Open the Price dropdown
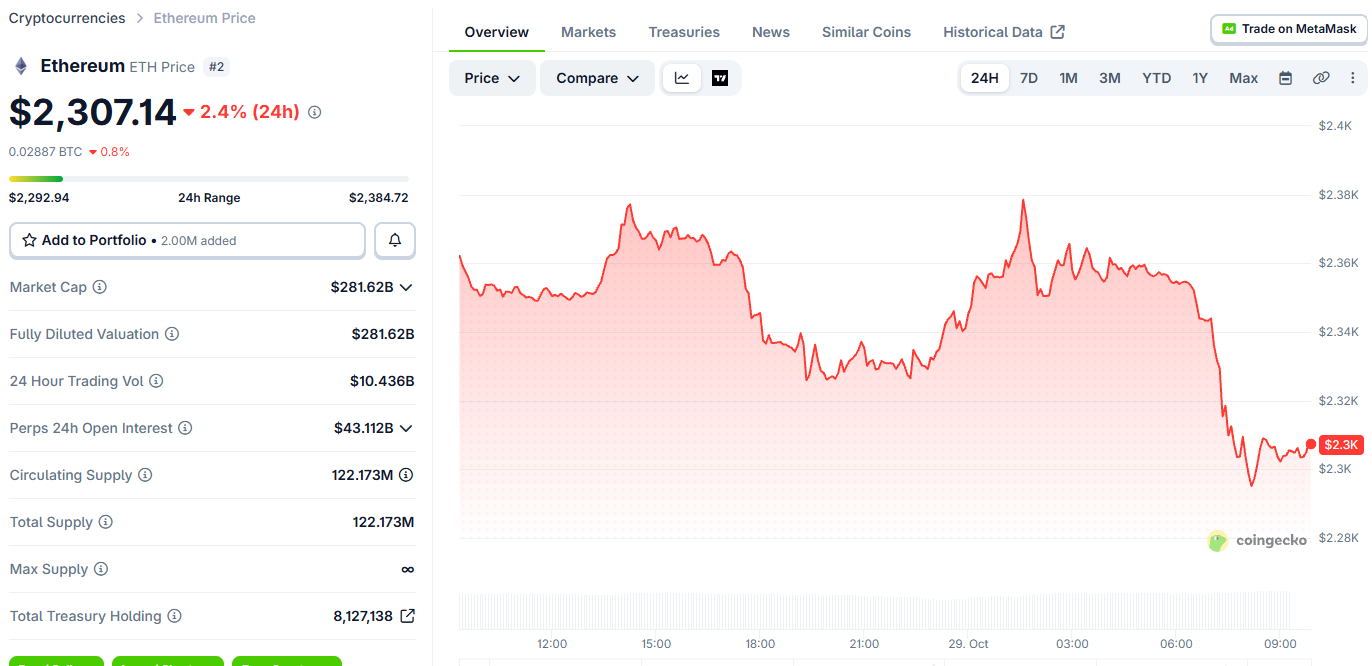The width and height of the screenshot is (1372, 666). tap(492, 78)
